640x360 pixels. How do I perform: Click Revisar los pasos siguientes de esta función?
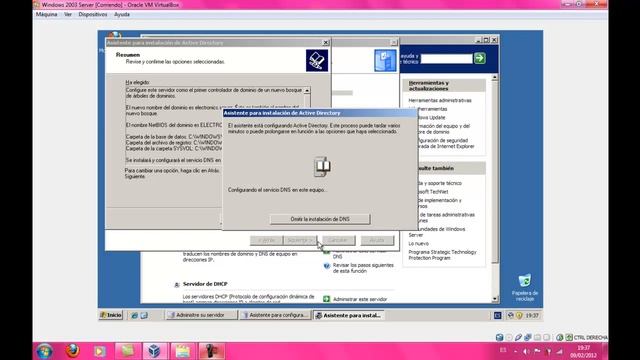pyautogui.click(x=363, y=268)
